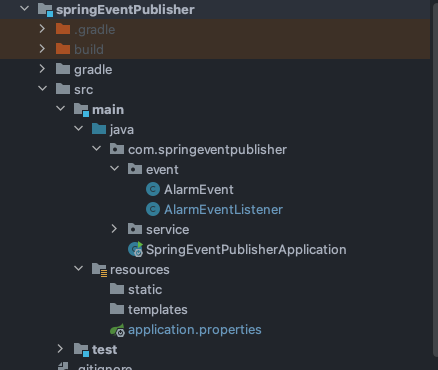Viewport: 438px width, 370px height.
Task: Click the test module folder icon
Action: click(x=81, y=350)
